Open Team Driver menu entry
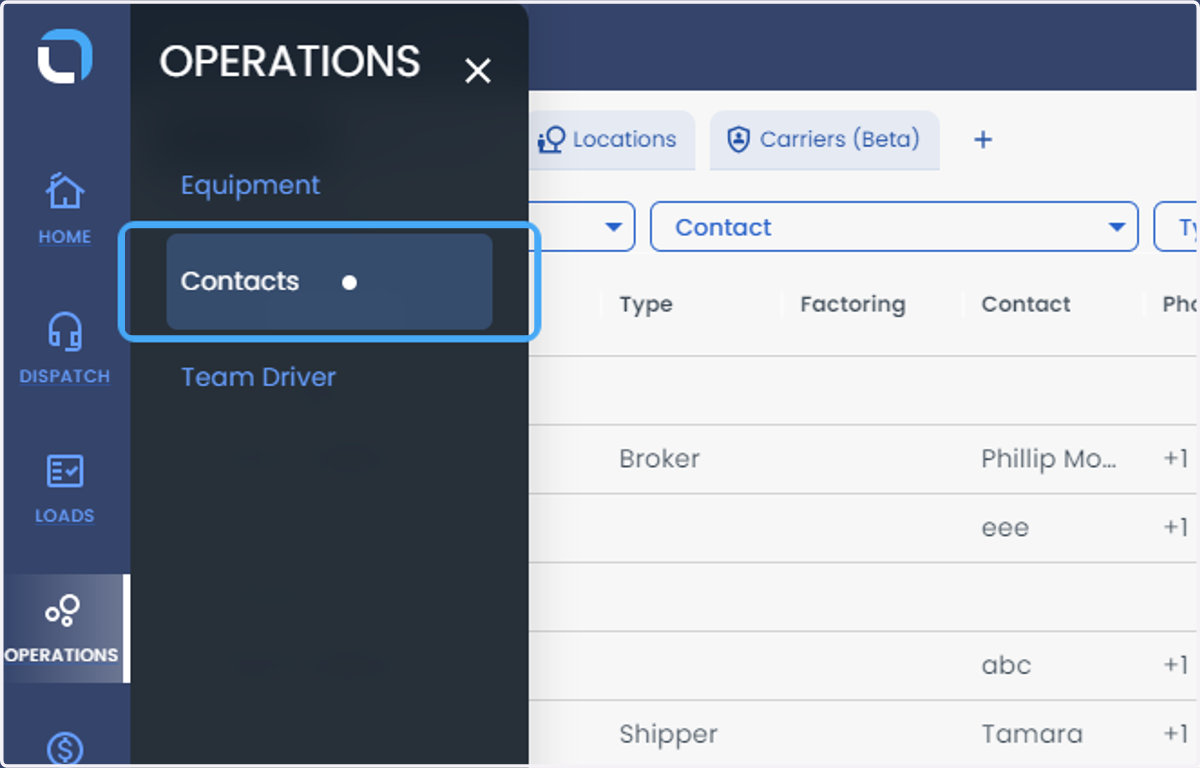Viewport: 1200px width, 768px height. point(258,377)
